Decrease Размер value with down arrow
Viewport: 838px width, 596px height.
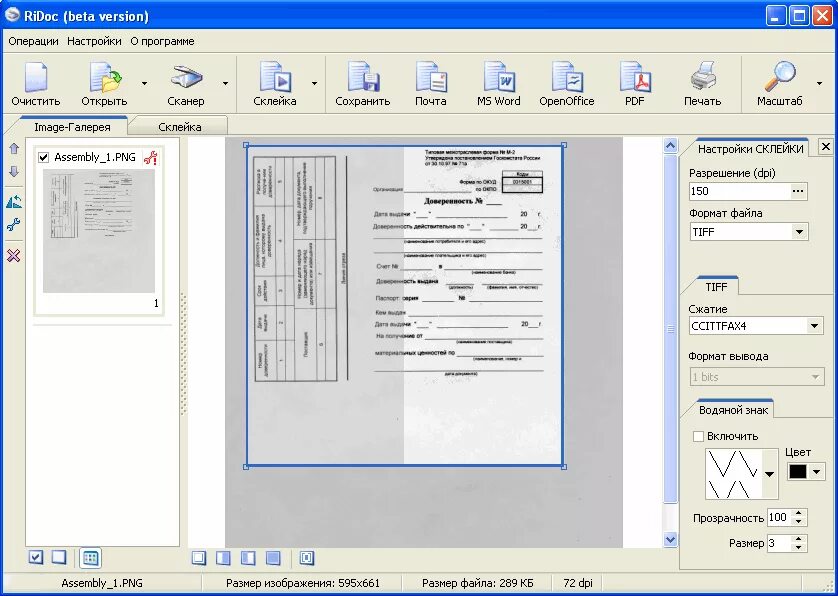click(x=798, y=547)
